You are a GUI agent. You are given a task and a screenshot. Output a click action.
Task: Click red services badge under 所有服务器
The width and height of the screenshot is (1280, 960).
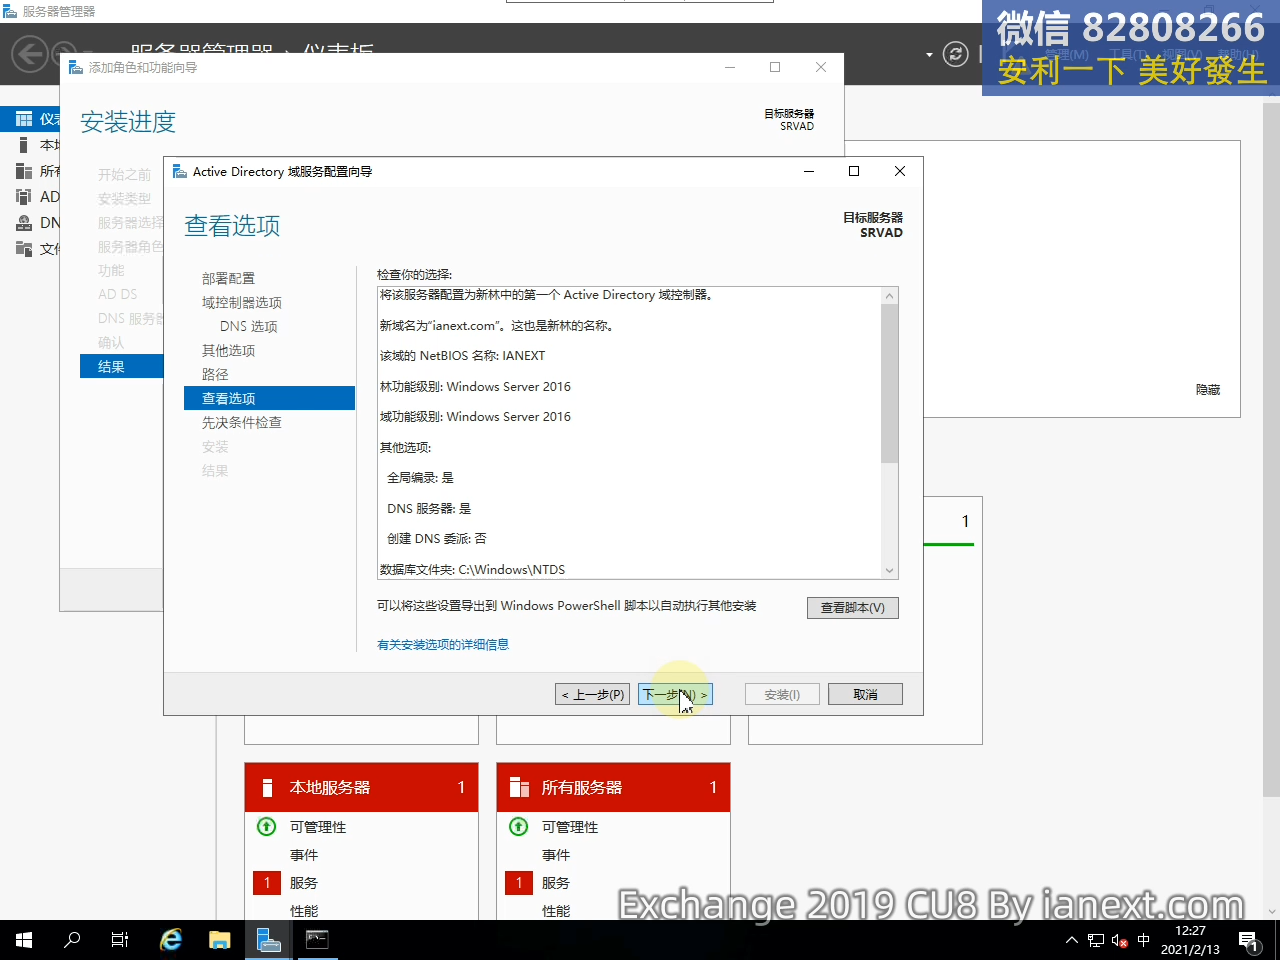point(519,883)
